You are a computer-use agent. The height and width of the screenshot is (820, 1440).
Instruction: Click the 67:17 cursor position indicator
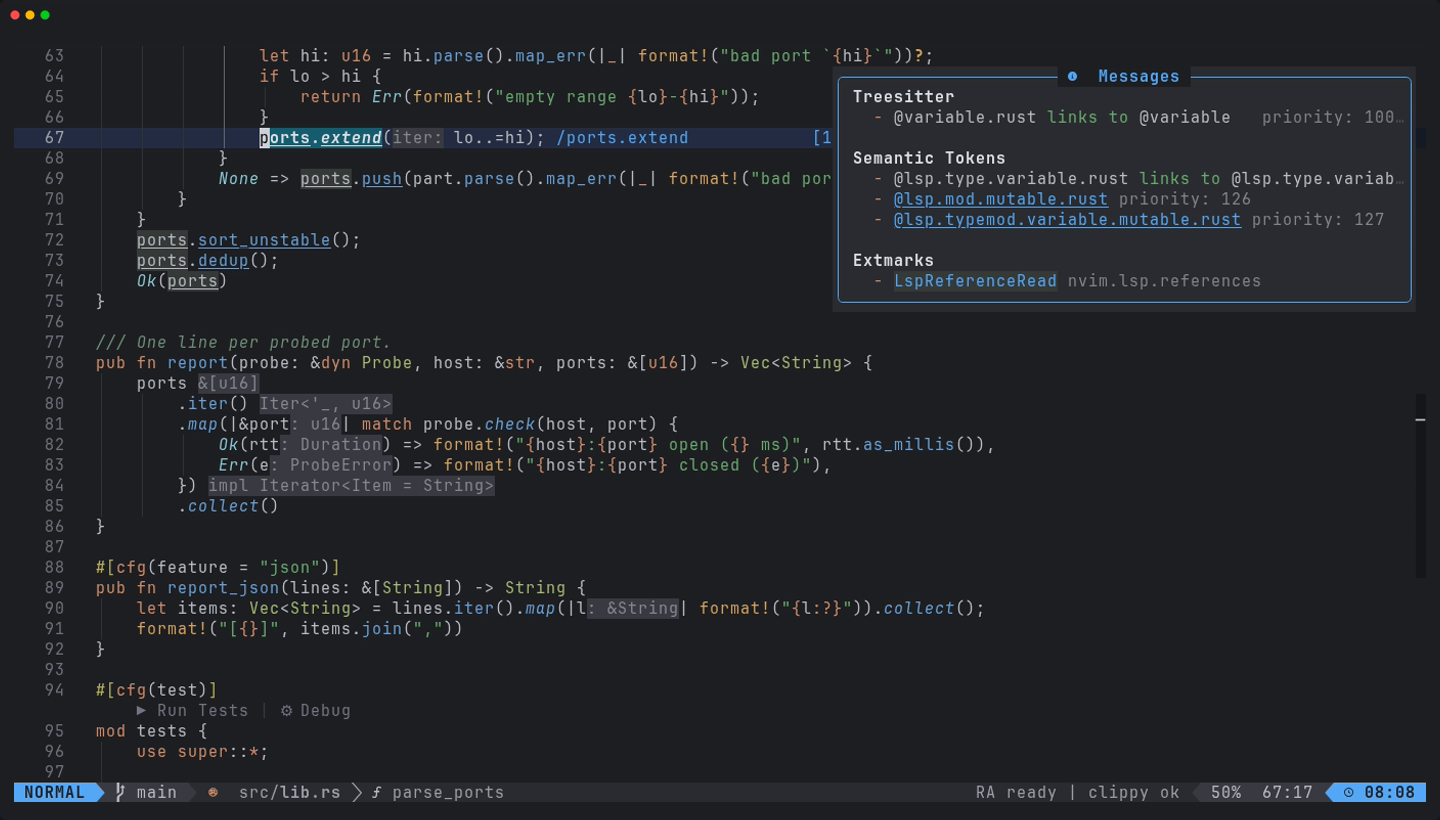(x=1287, y=792)
